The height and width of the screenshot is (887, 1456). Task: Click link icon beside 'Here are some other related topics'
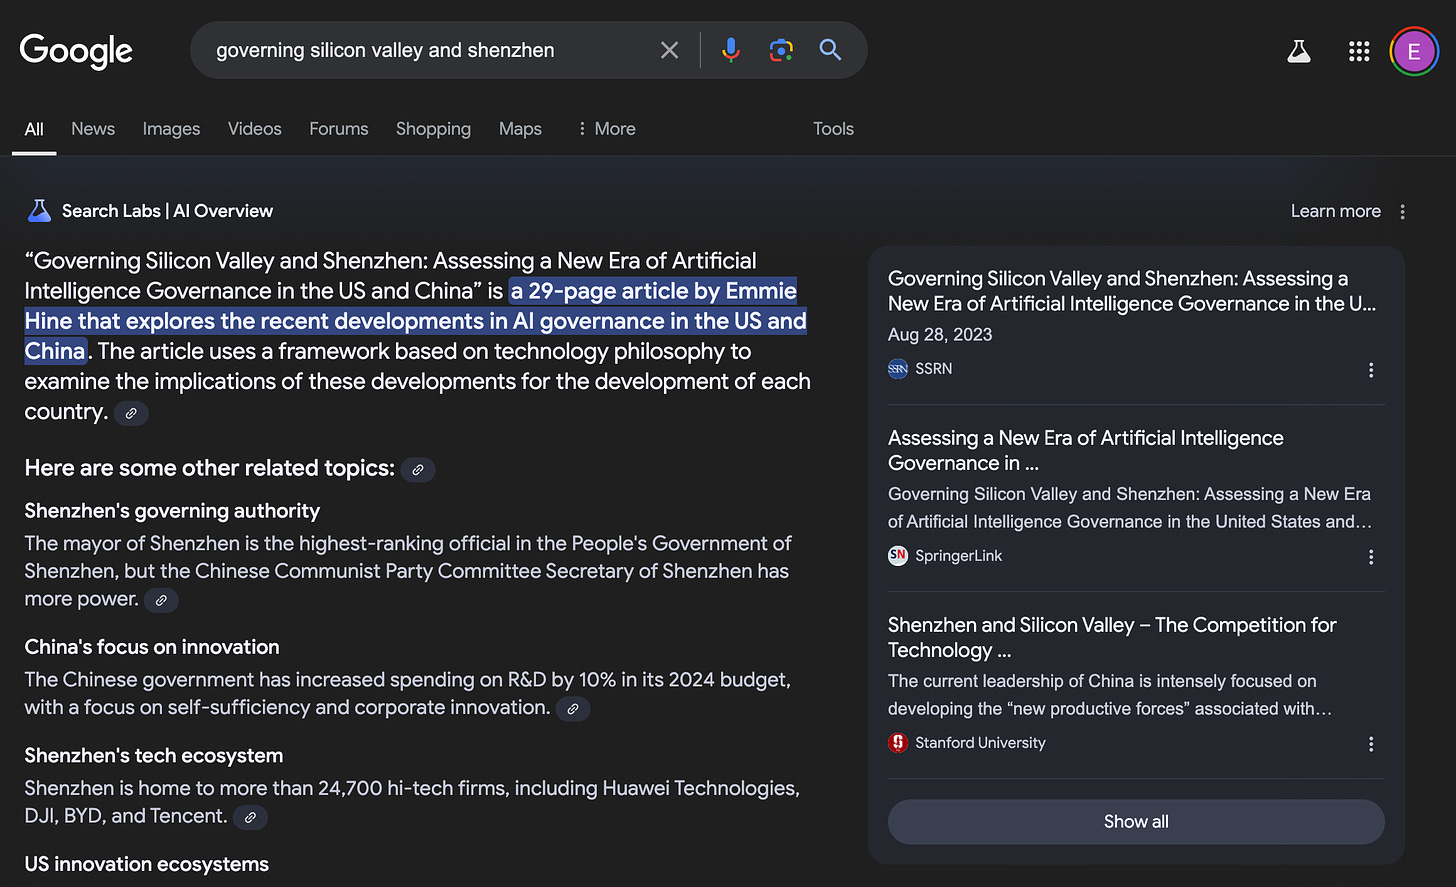point(418,469)
